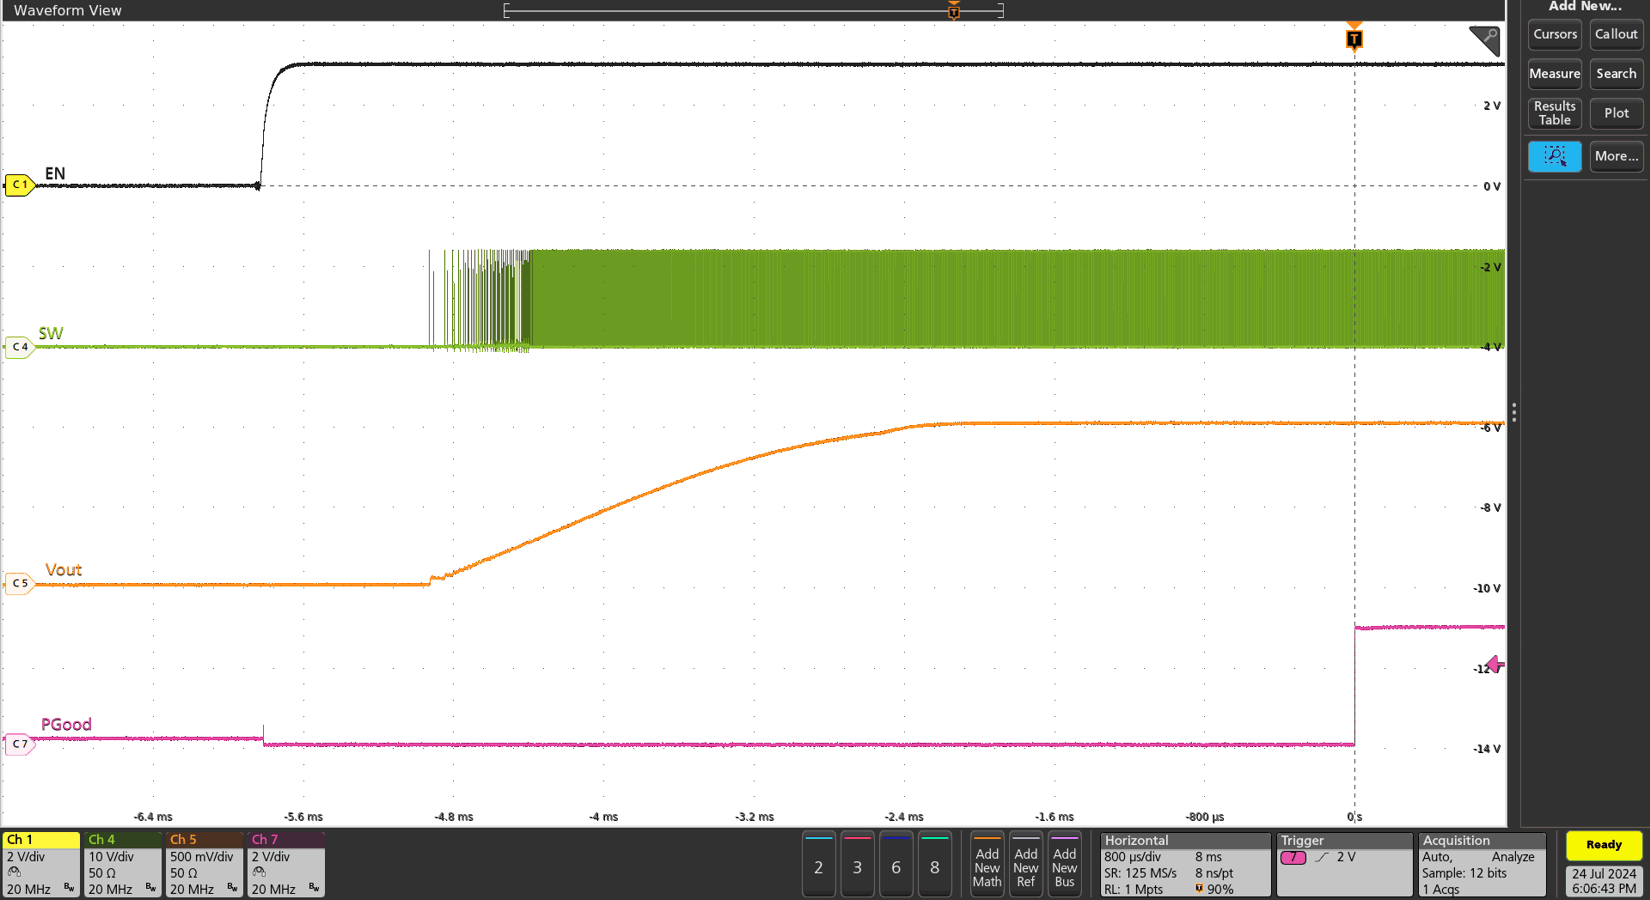Click the vertical panel divider handle
This screenshot has height=900, width=1650.
tap(1514, 412)
